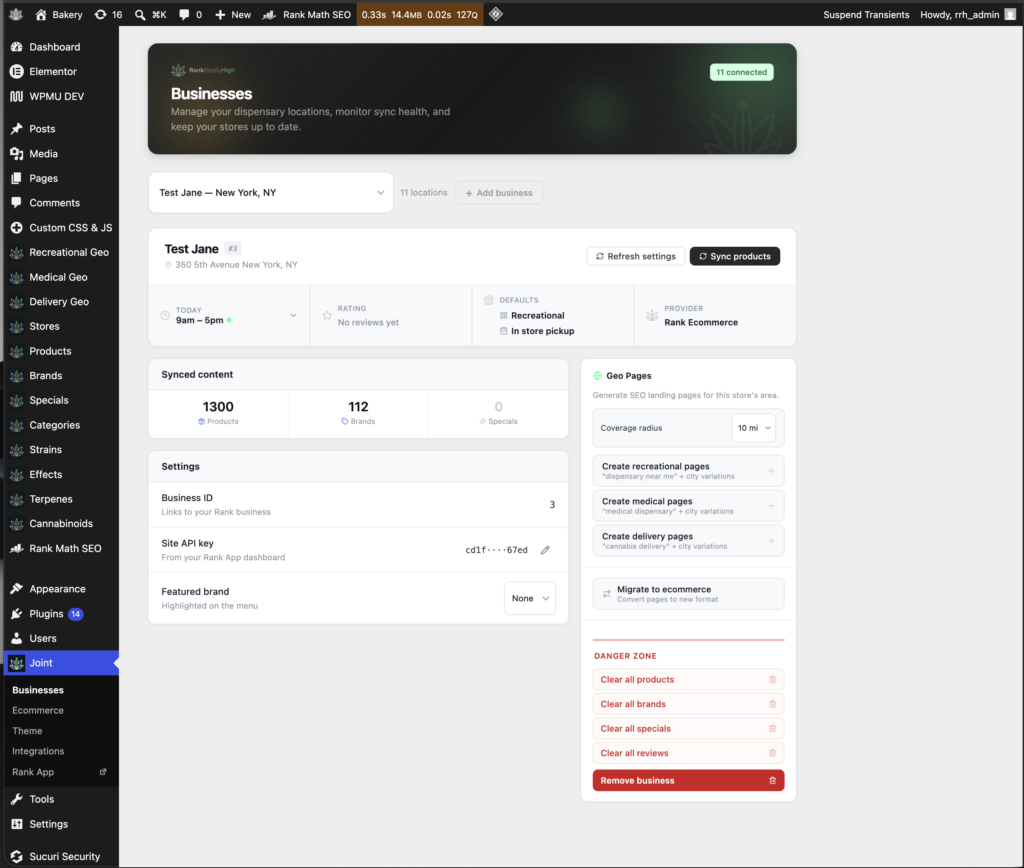Viewport: 1024px width, 868px height.
Task: Click Refresh settings button
Action: click(x=636, y=256)
